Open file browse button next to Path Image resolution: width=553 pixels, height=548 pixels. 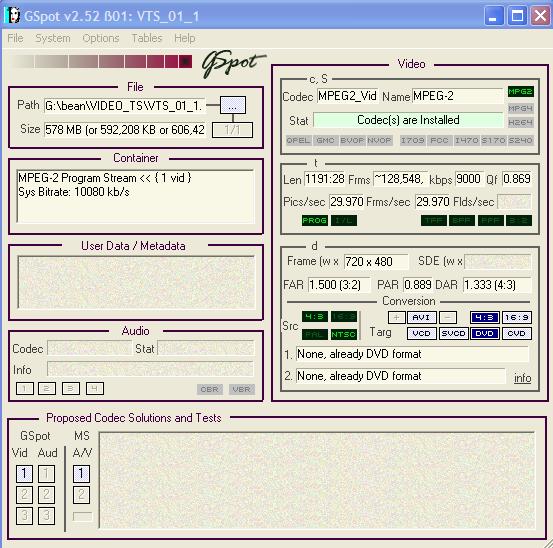(x=233, y=105)
